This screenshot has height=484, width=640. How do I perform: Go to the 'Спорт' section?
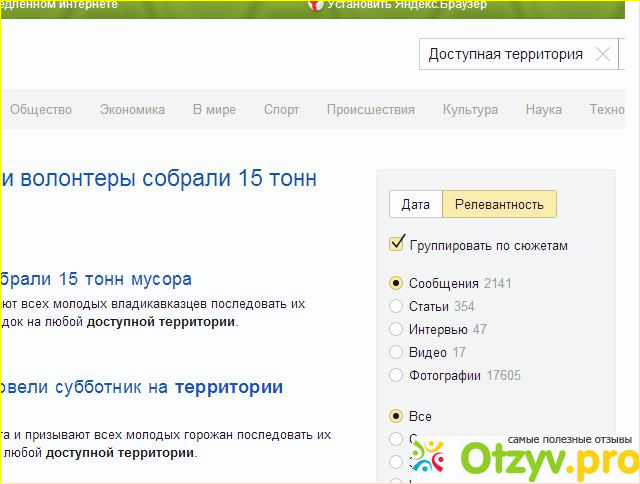click(281, 110)
